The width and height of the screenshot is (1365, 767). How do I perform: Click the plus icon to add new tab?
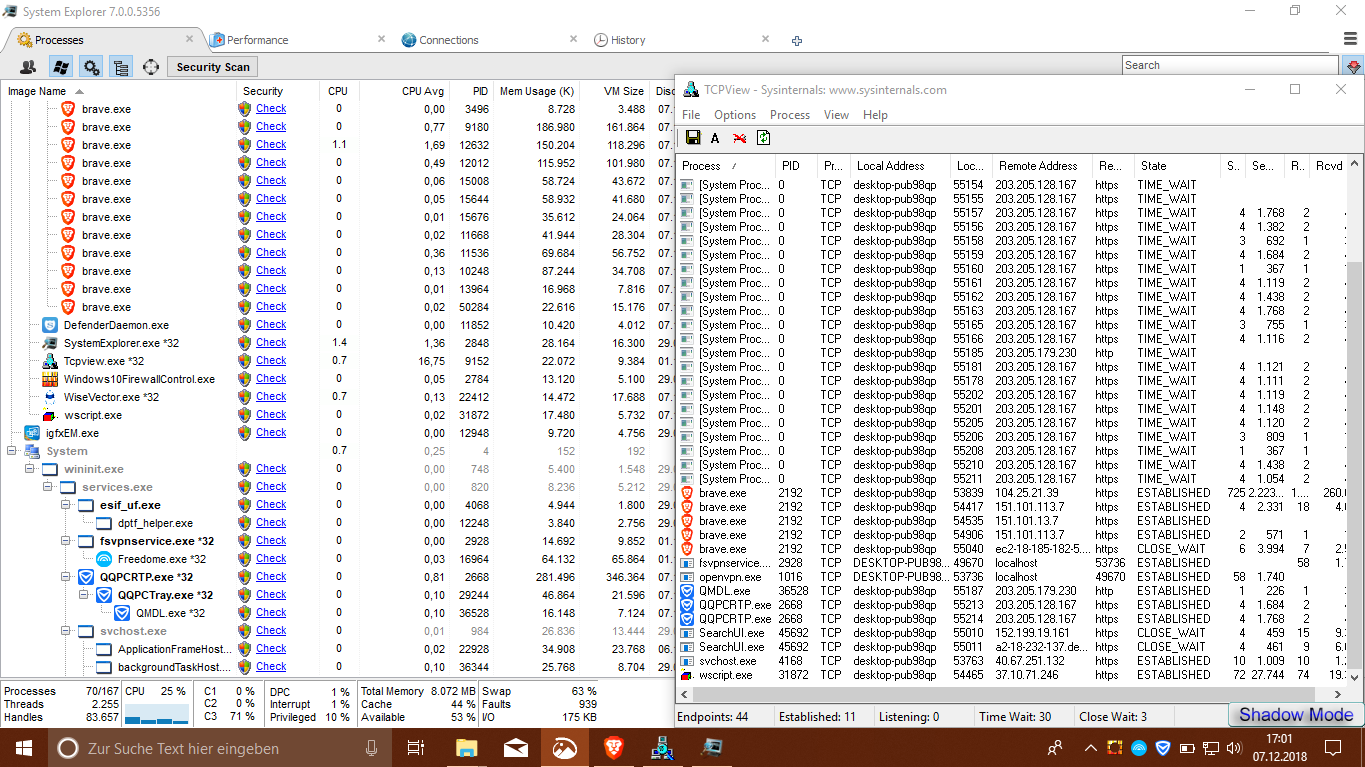(x=797, y=41)
